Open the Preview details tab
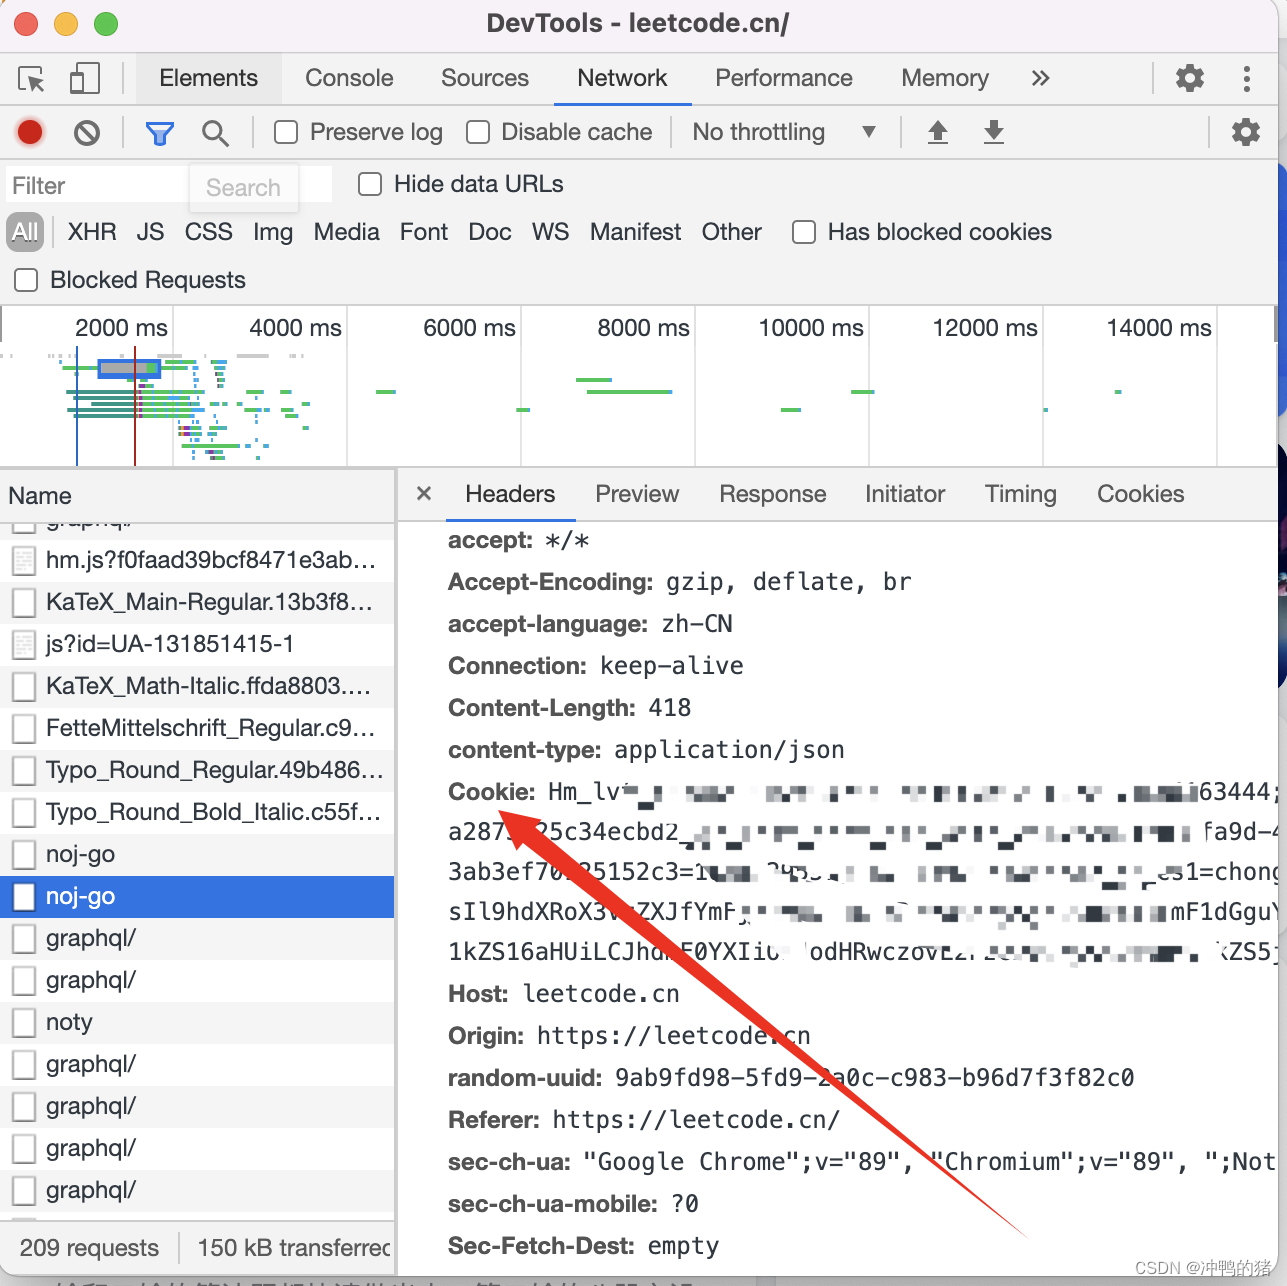1287x1286 pixels. [637, 494]
